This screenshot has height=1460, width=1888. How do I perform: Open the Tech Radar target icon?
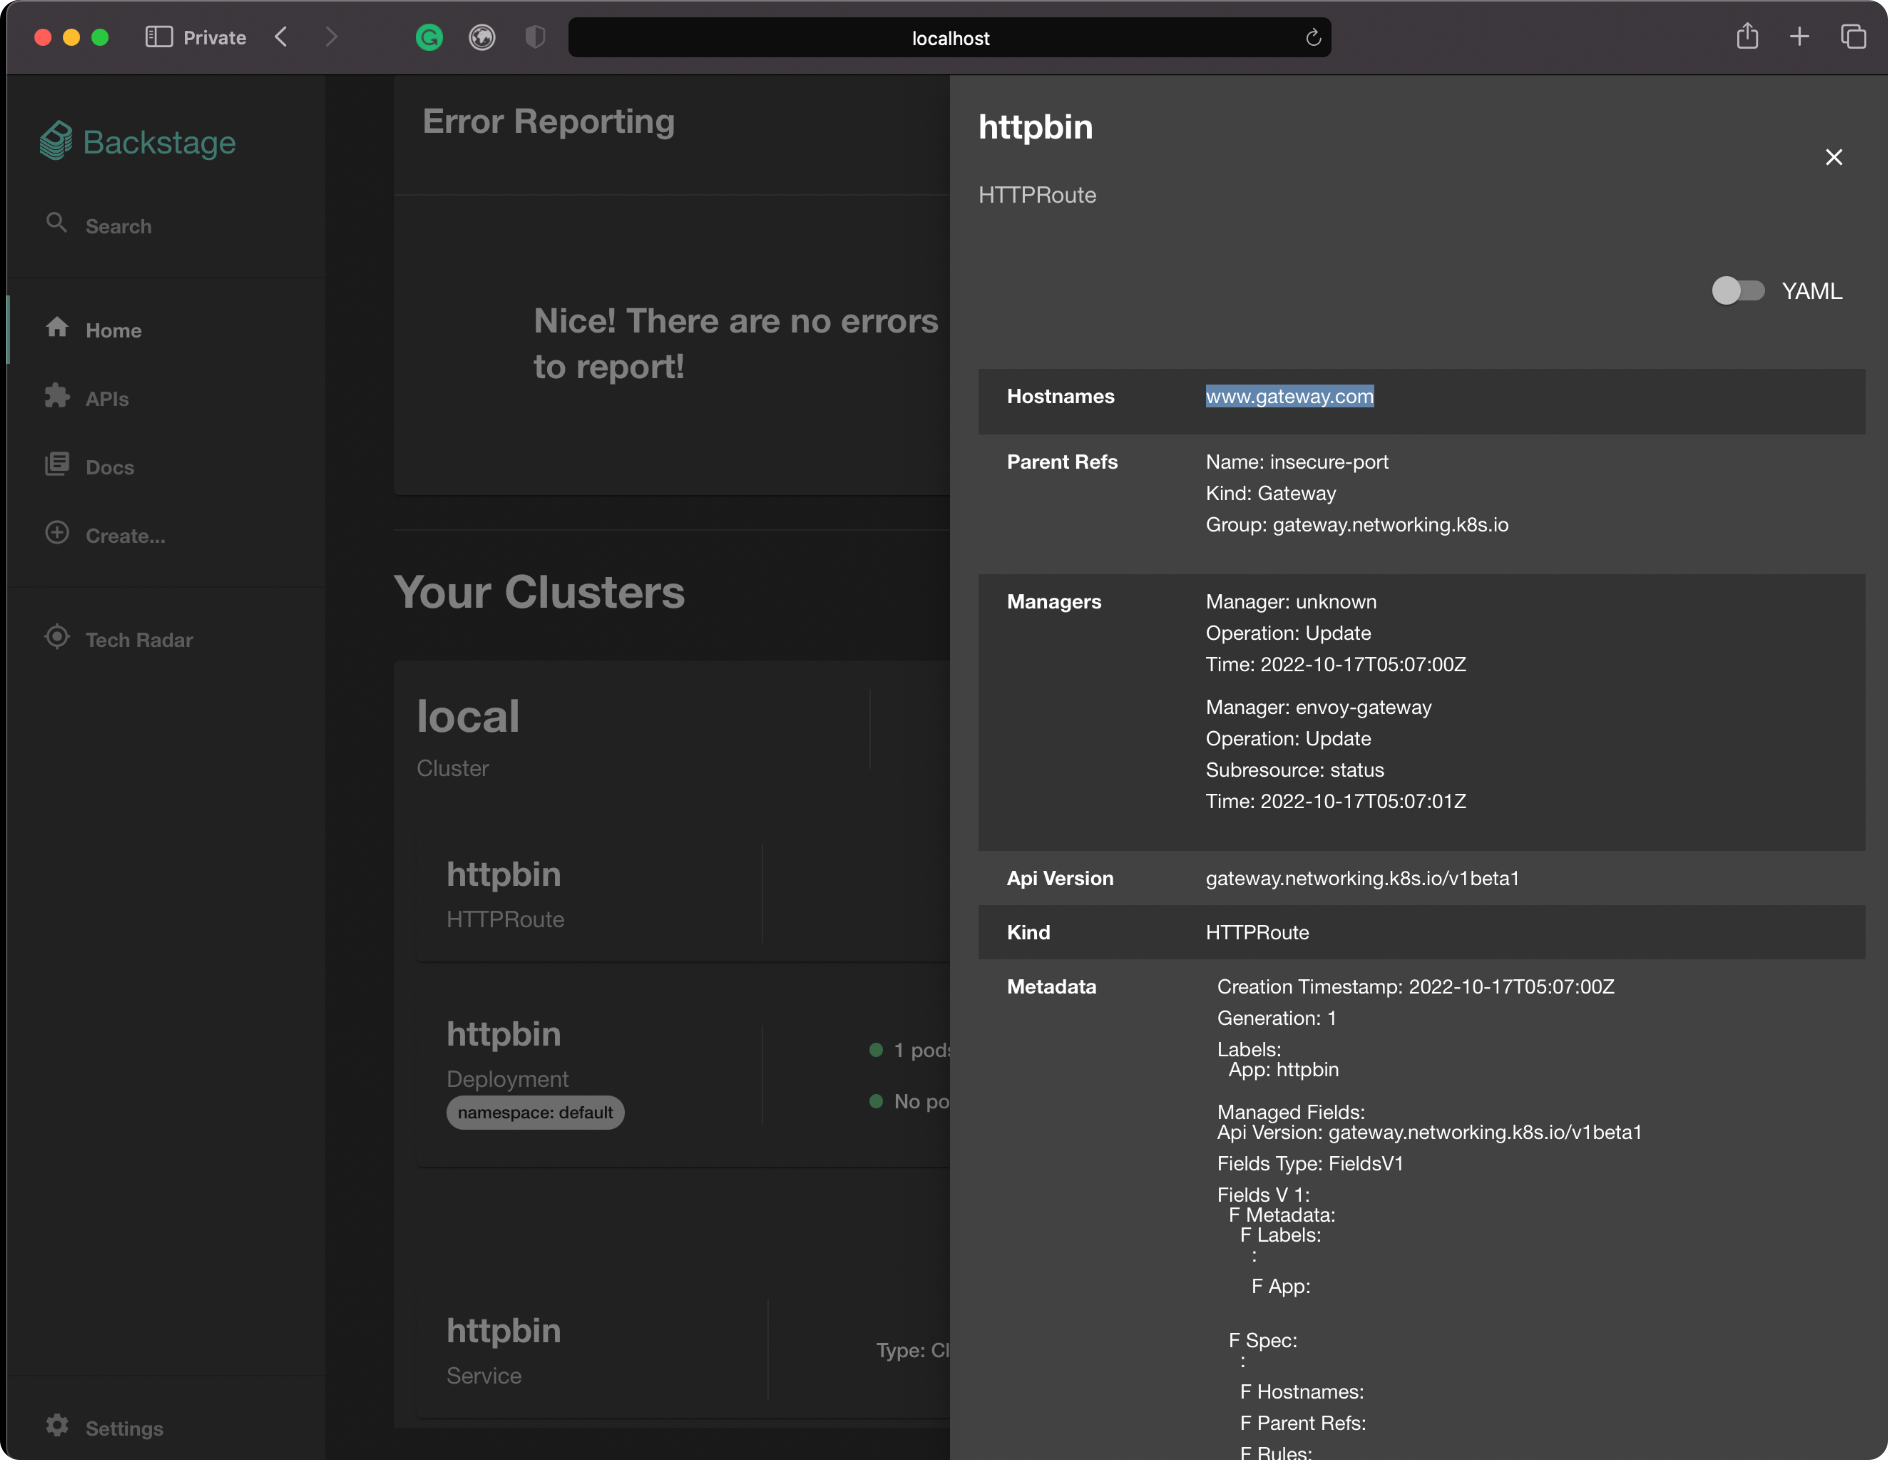click(57, 637)
